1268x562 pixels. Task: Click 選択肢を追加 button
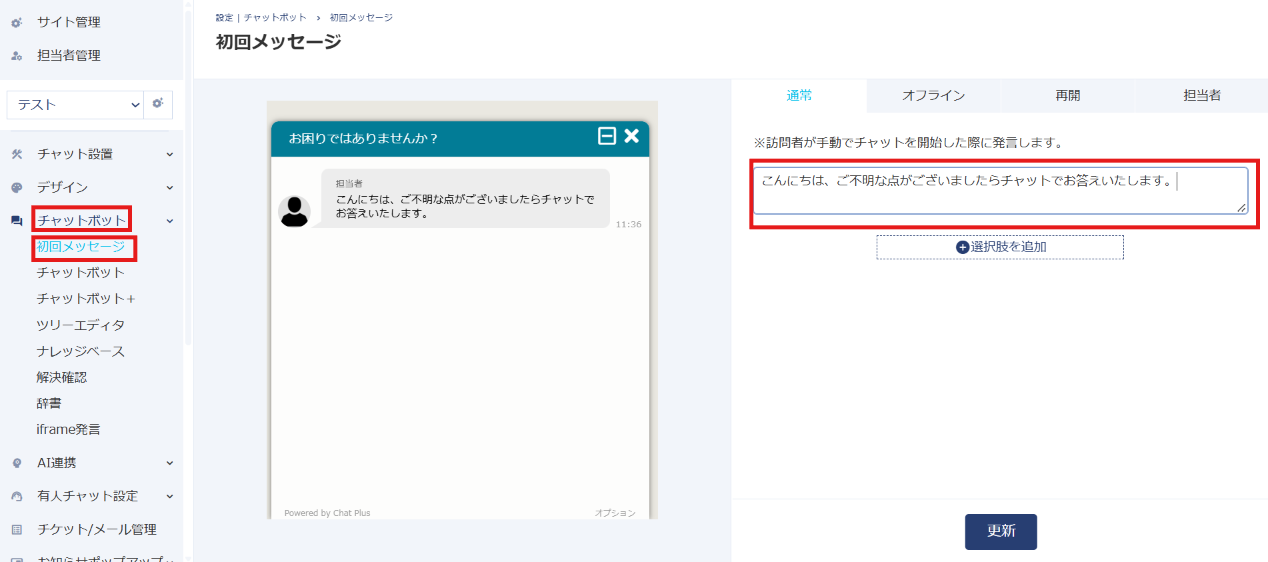[1000, 247]
